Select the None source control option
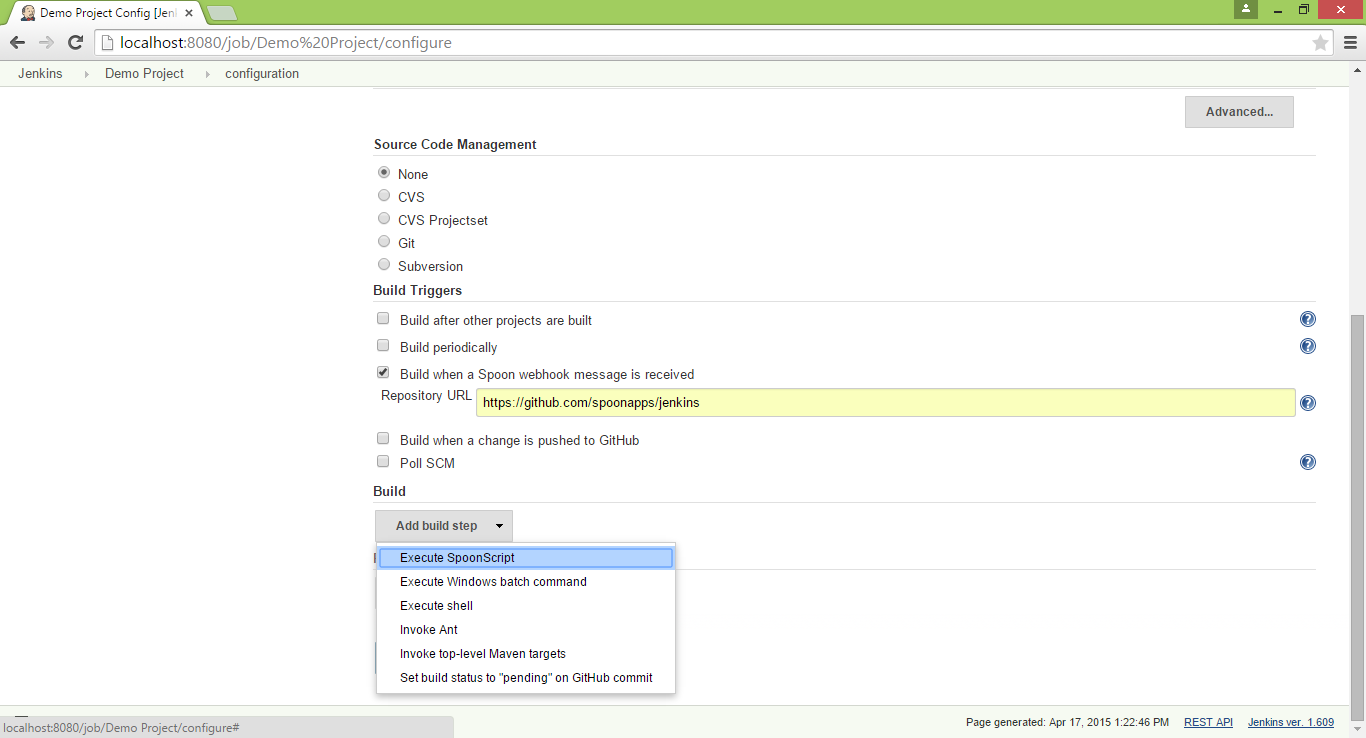The width and height of the screenshot is (1366, 738). 384,173
